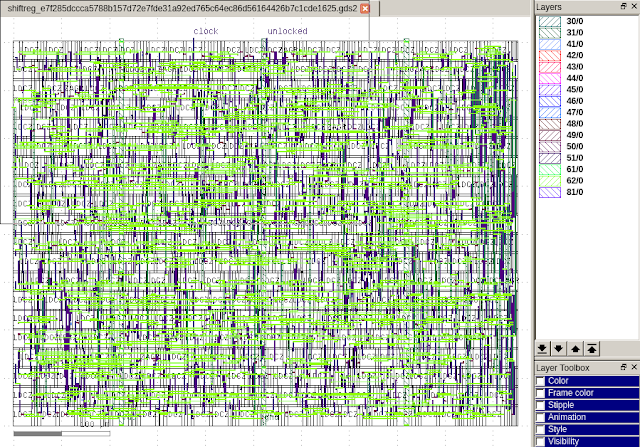Float the Layers panel
This screenshot has width=640, height=447.
(624, 6)
